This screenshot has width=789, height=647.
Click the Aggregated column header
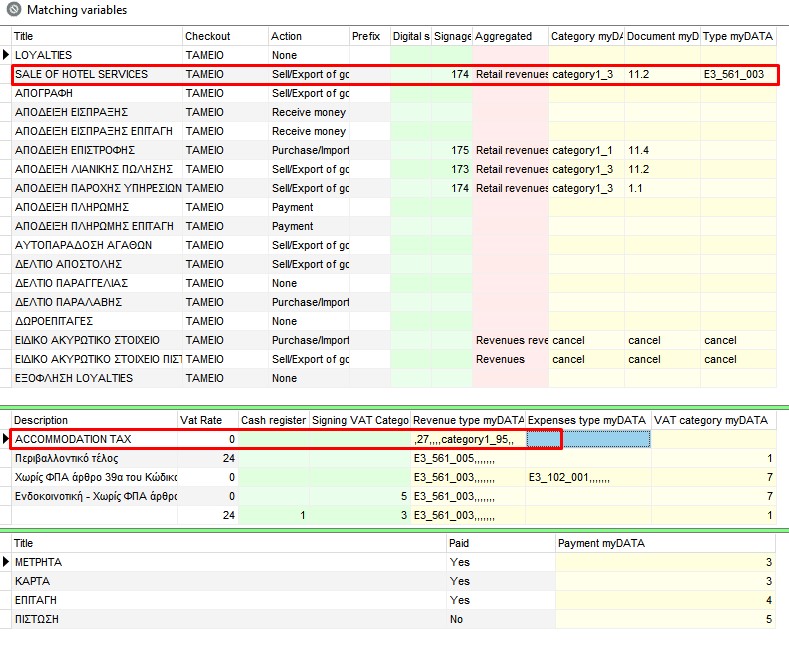(510, 36)
